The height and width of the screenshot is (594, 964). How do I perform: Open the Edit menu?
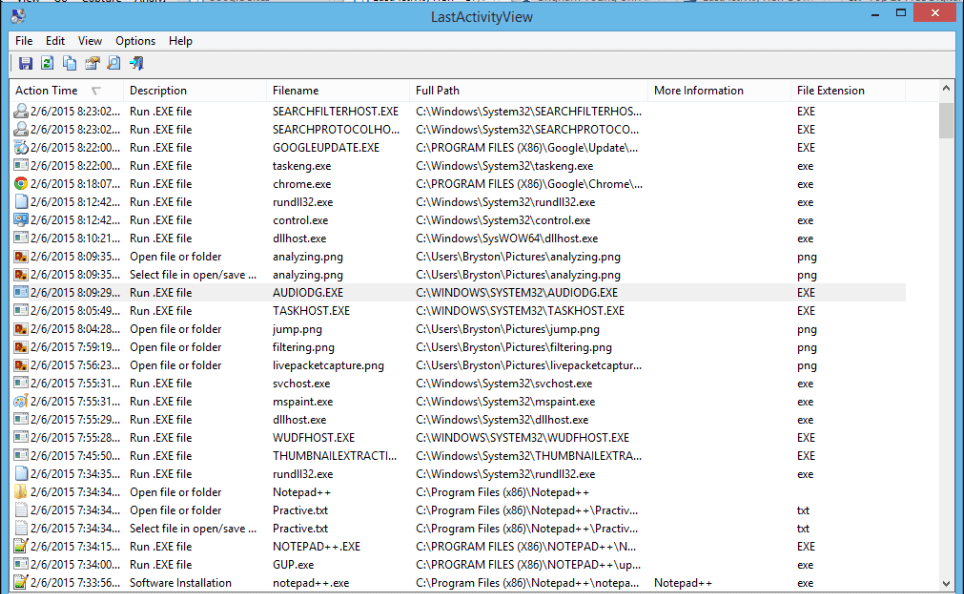point(55,41)
